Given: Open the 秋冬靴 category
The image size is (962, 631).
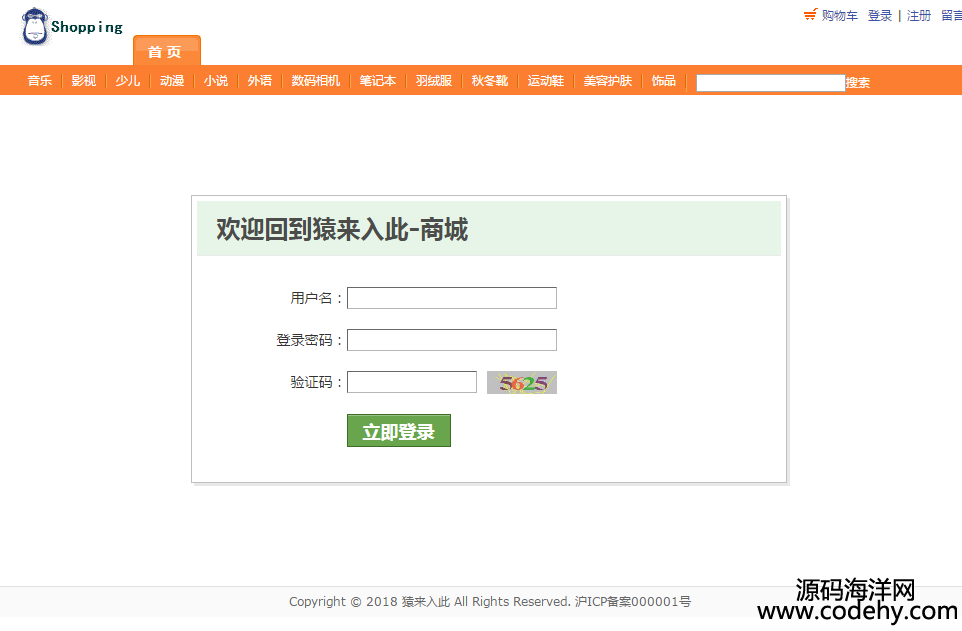Looking at the screenshot, I should click(x=490, y=81).
